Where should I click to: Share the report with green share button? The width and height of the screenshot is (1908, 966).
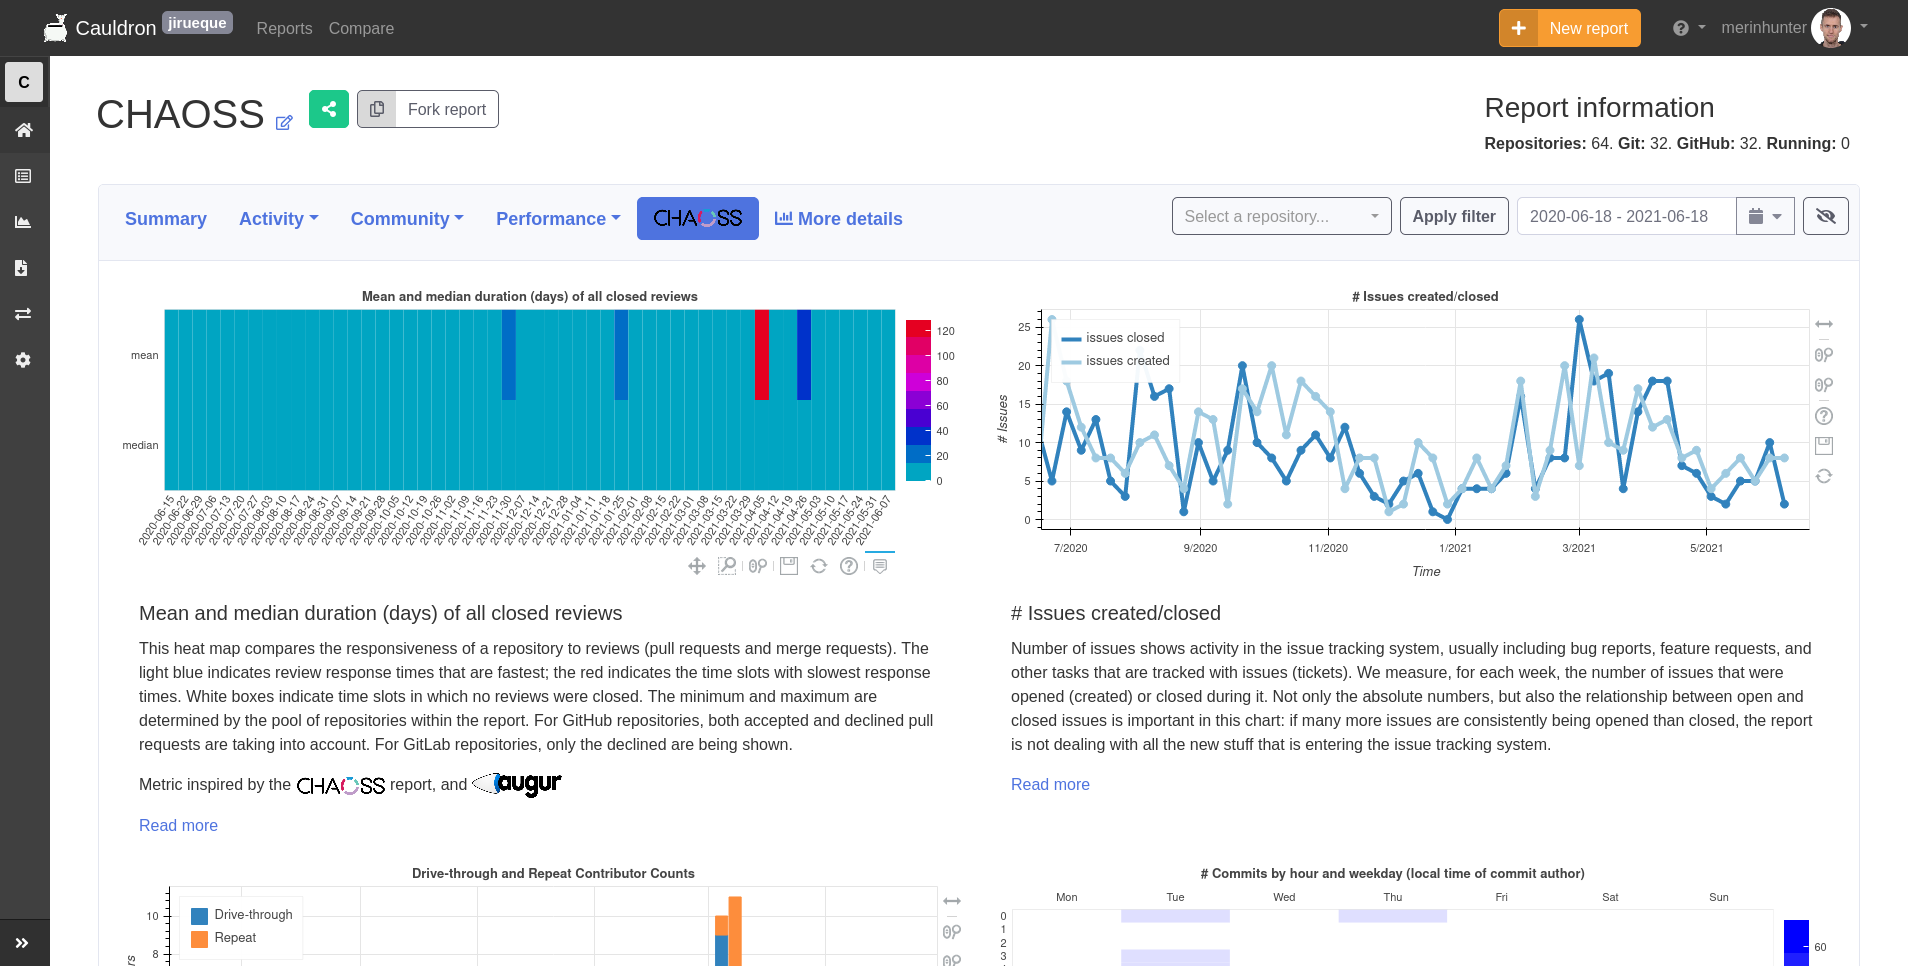point(329,109)
